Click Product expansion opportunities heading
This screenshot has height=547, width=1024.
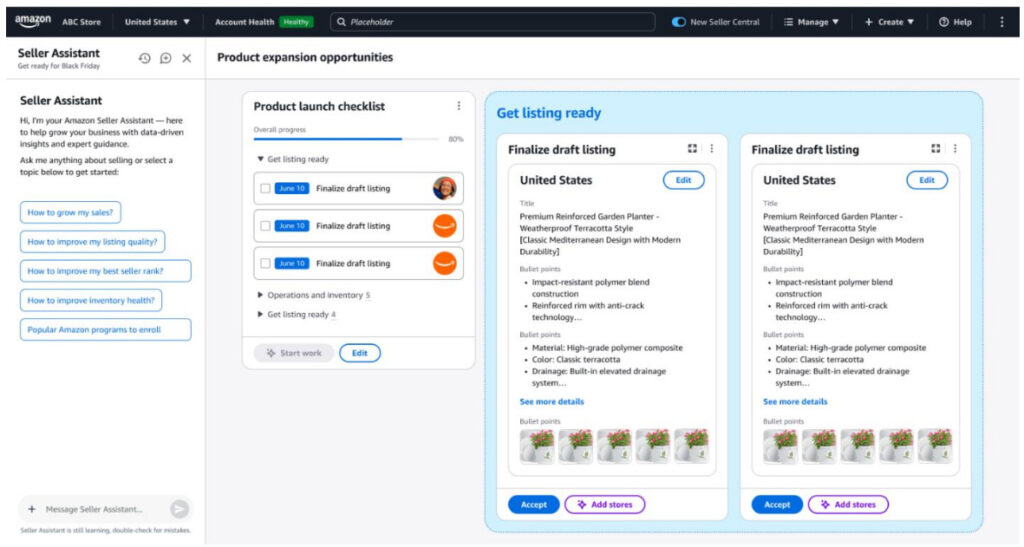[x=305, y=57]
